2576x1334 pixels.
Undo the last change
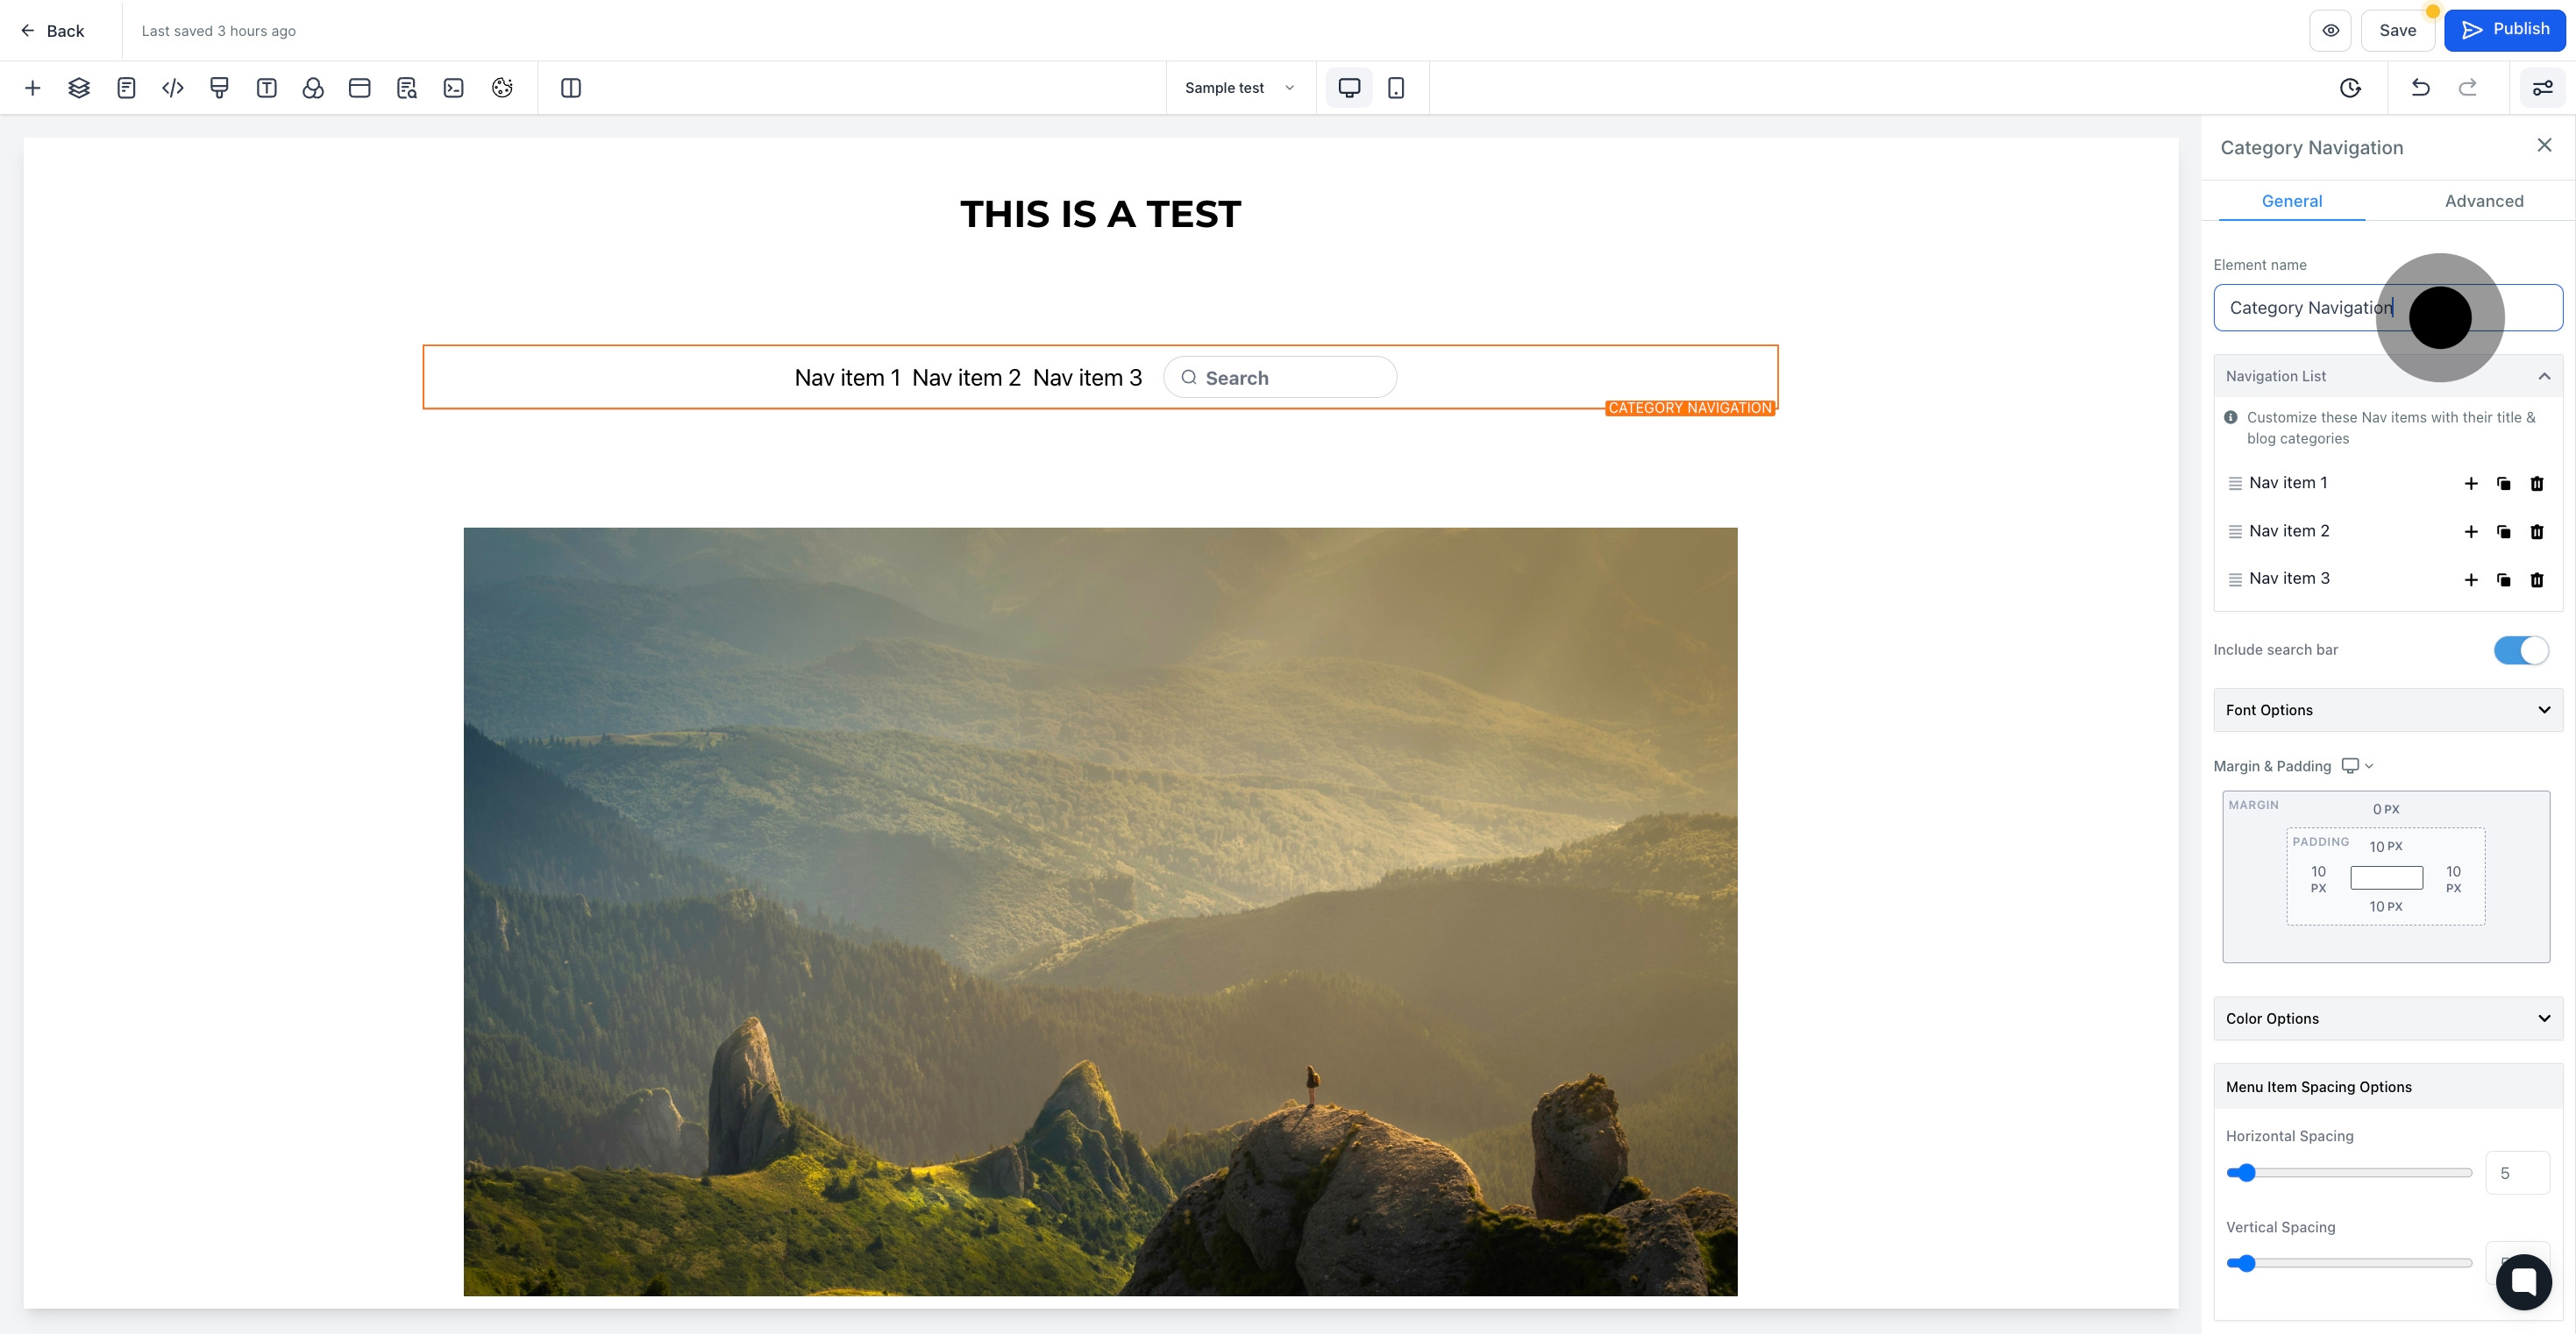tap(2420, 88)
